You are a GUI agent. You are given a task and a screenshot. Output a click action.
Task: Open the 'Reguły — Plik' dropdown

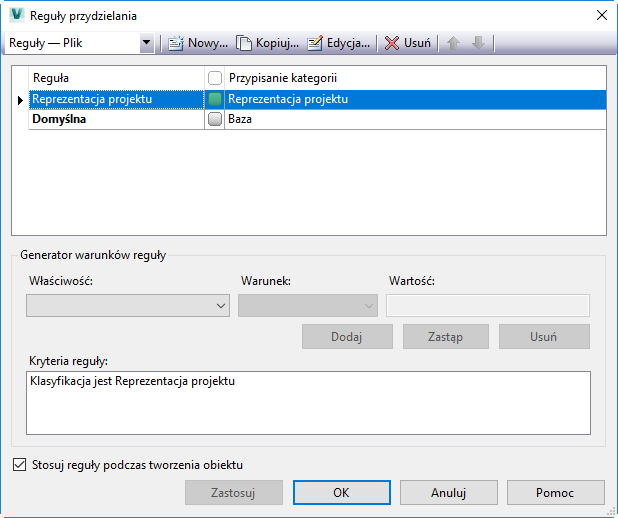(147, 43)
